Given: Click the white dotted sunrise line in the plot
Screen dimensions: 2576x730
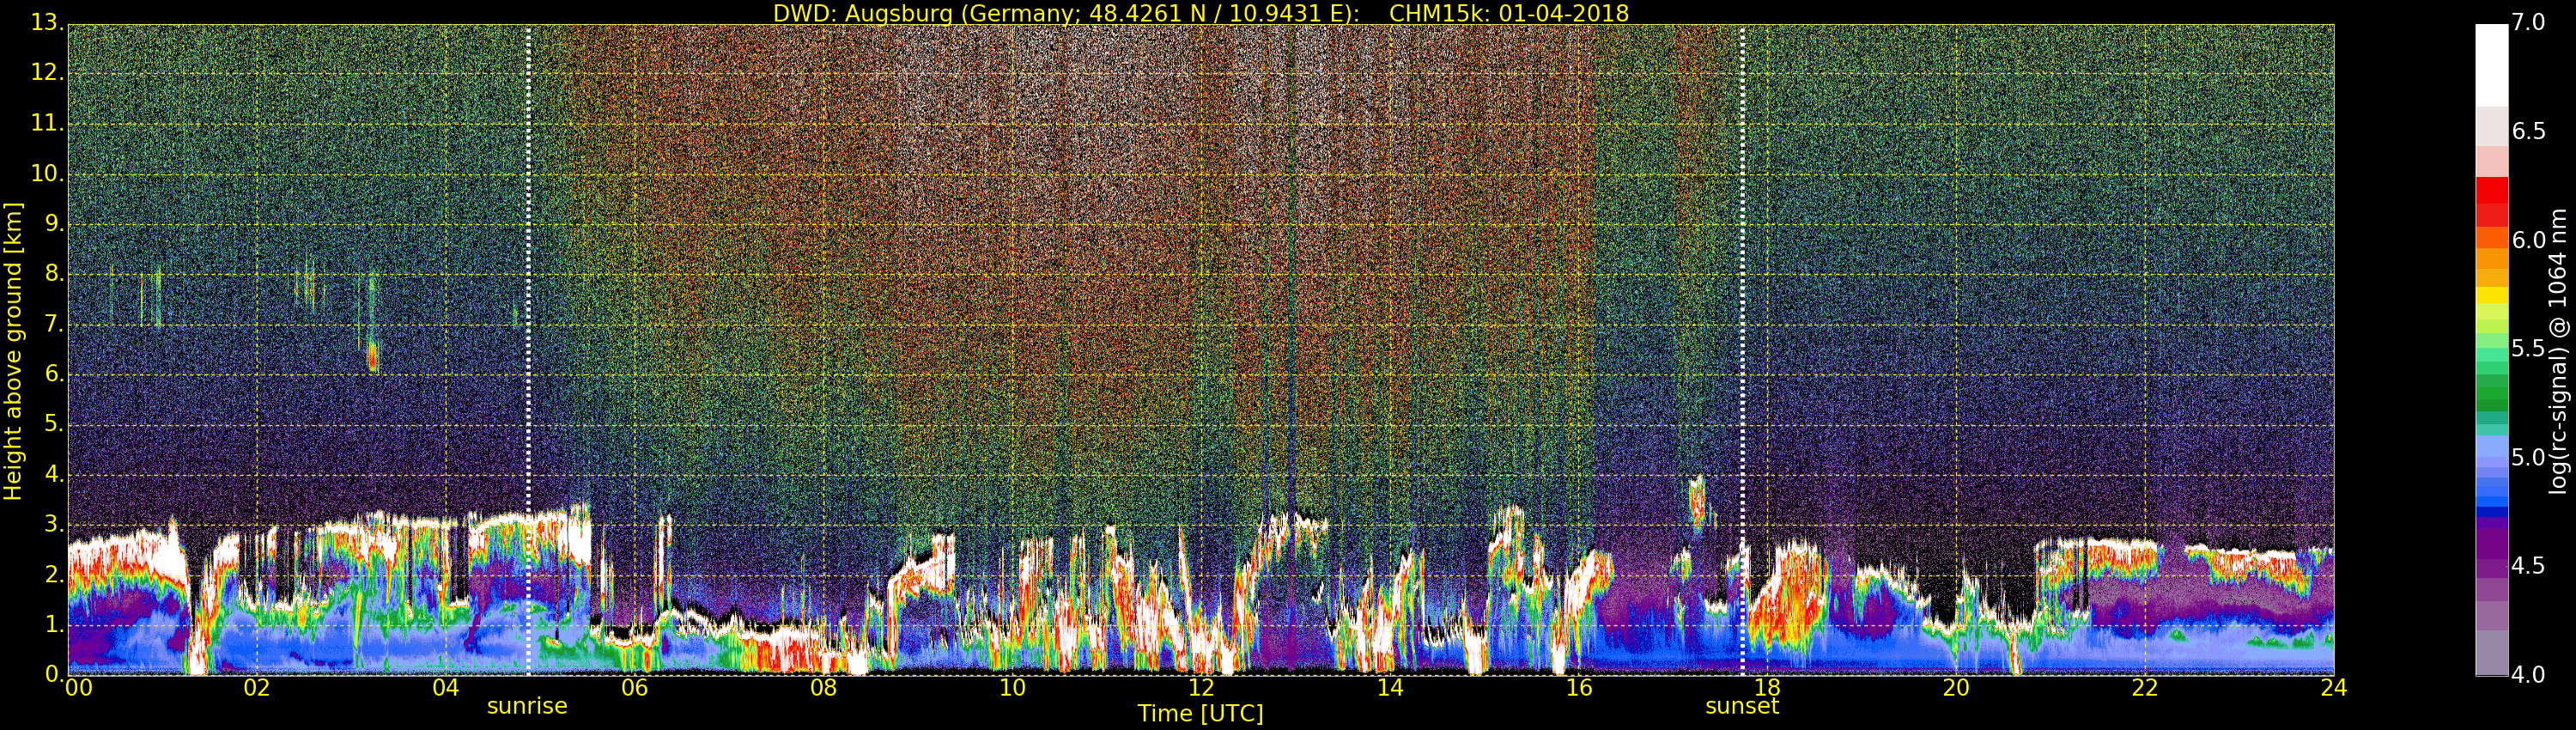Looking at the screenshot, I should coord(528,300).
